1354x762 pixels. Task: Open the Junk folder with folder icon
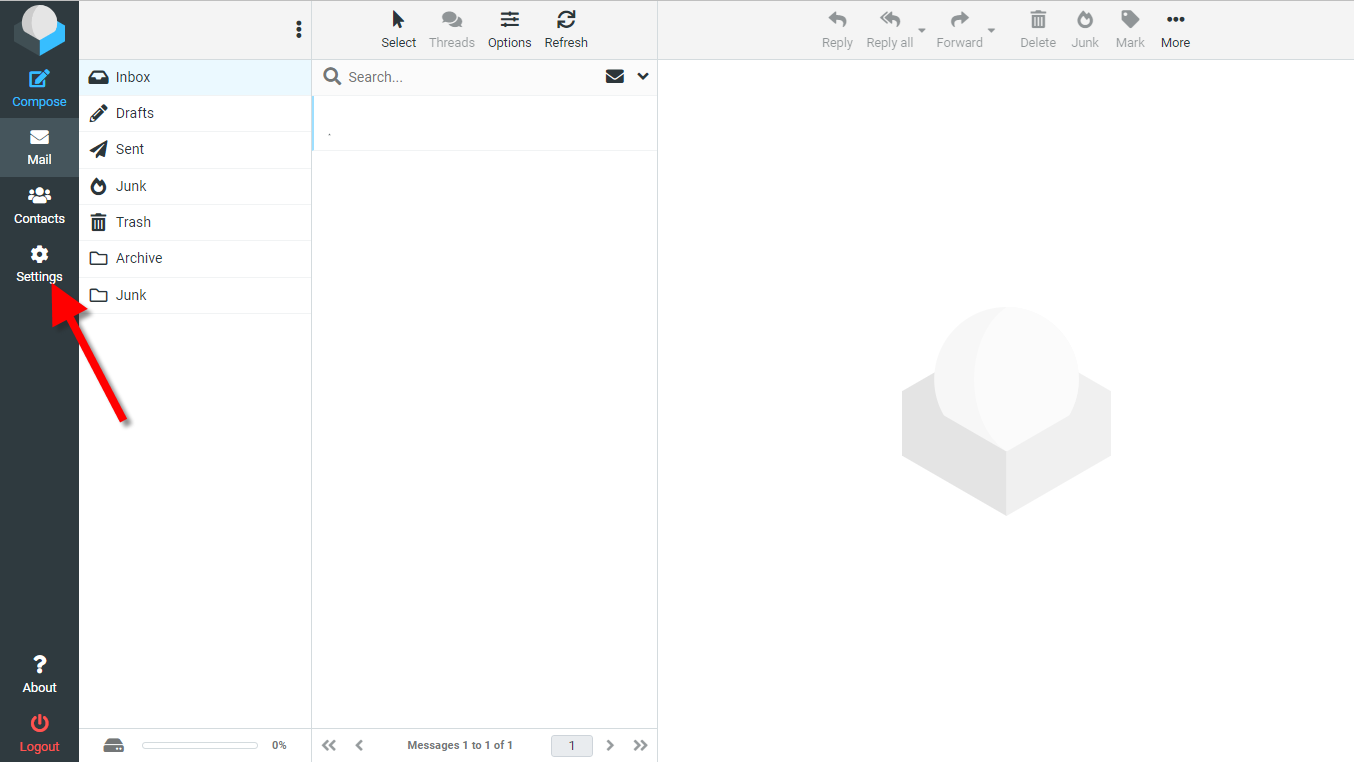coord(195,295)
